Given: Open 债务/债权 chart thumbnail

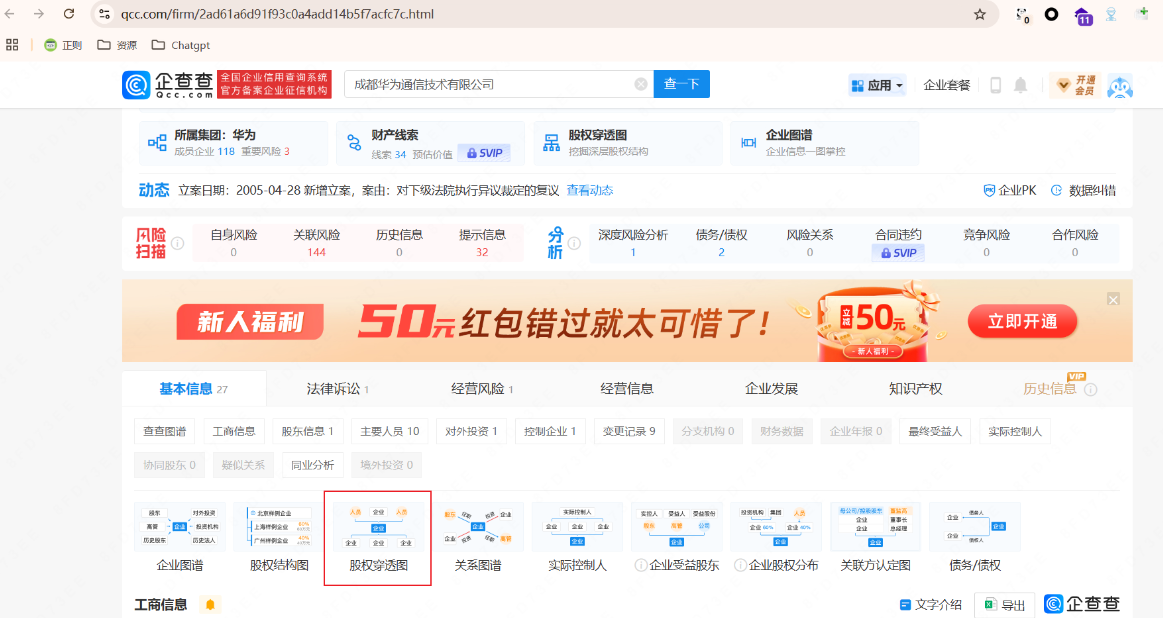Looking at the screenshot, I should pos(975,538).
